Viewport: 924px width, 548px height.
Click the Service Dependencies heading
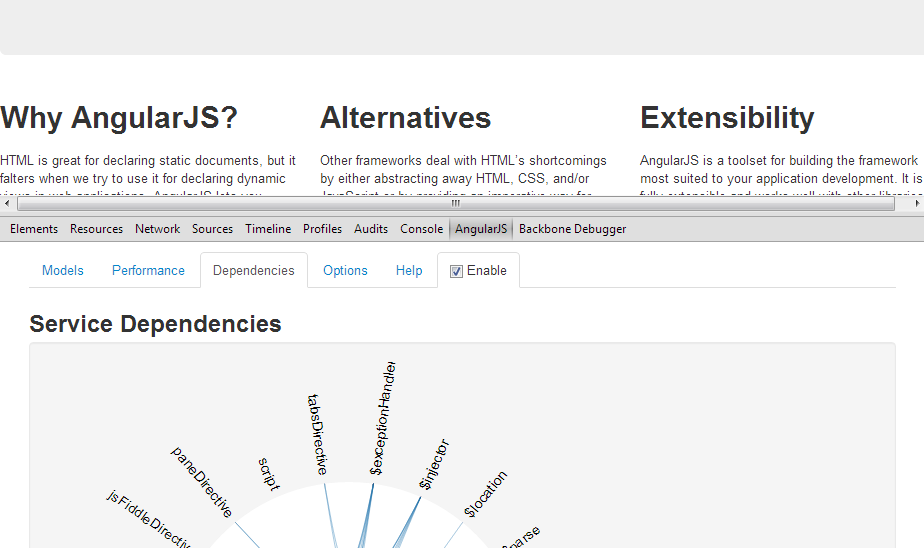coord(156,324)
